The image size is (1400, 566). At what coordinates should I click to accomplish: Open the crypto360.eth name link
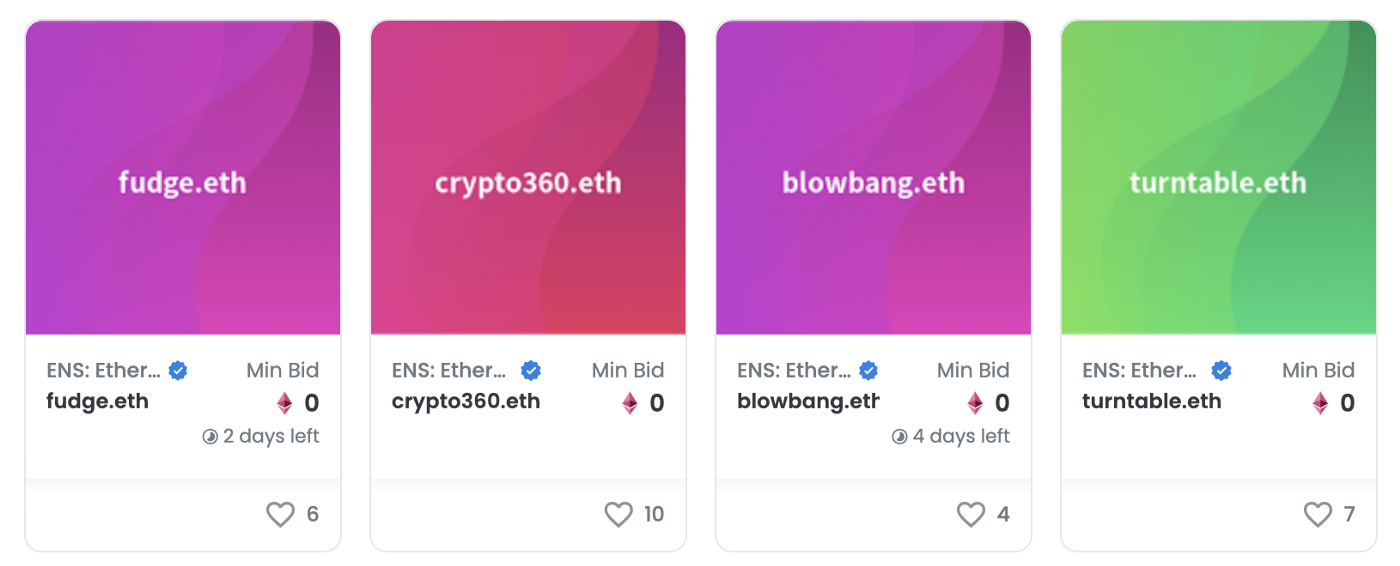point(466,402)
